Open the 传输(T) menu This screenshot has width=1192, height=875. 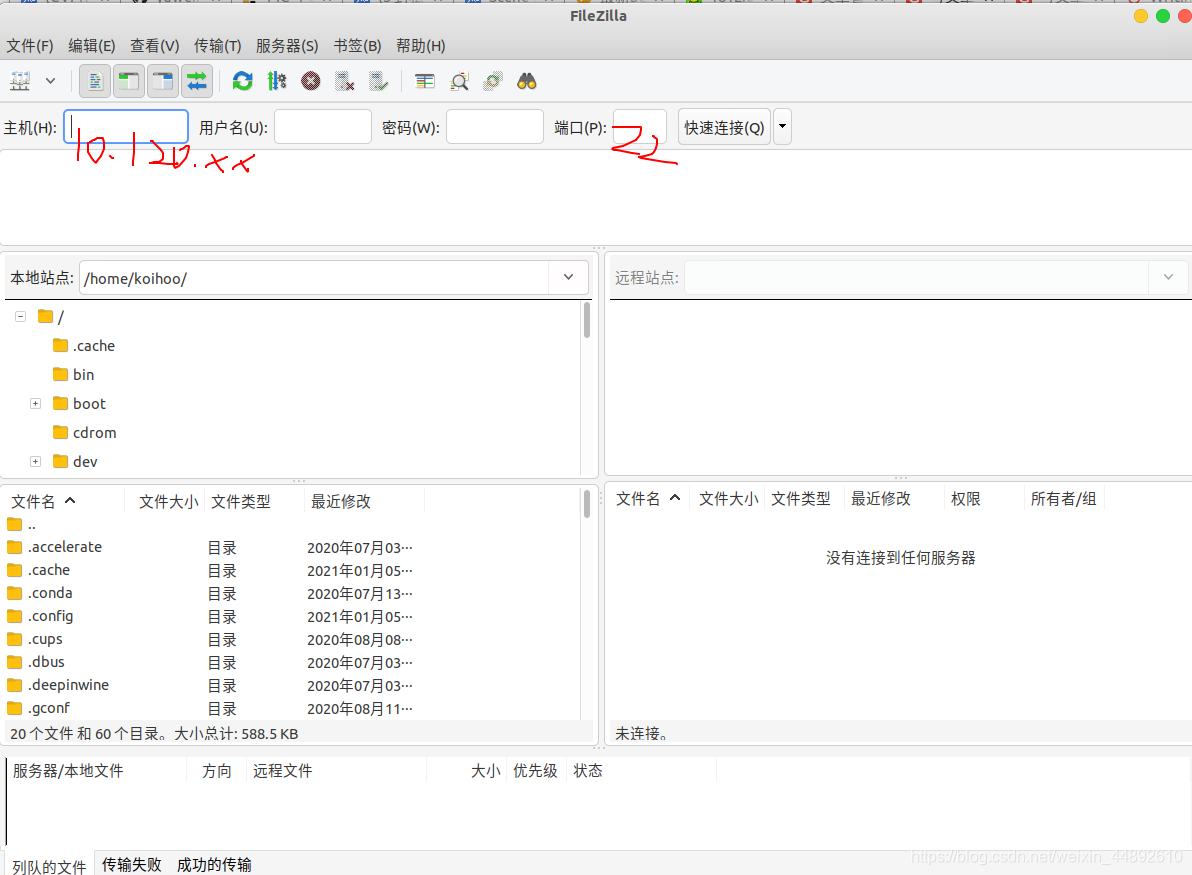[217, 46]
